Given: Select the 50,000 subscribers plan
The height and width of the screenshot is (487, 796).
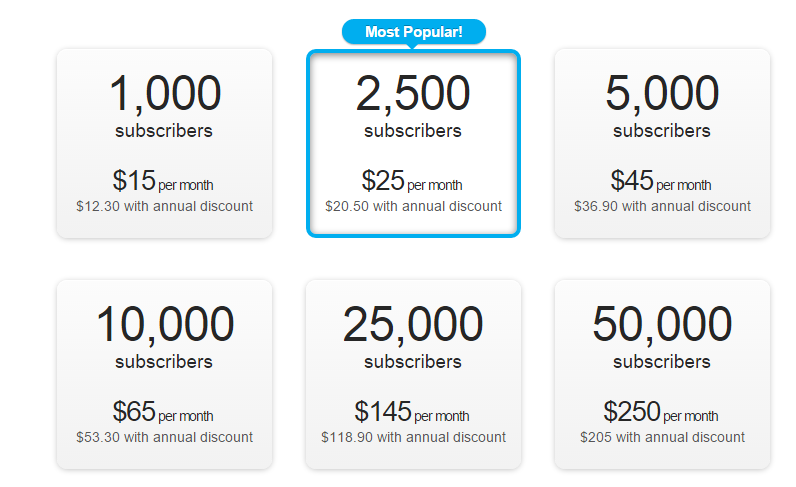Looking at the screenshot, I should [x=662, y=374].
